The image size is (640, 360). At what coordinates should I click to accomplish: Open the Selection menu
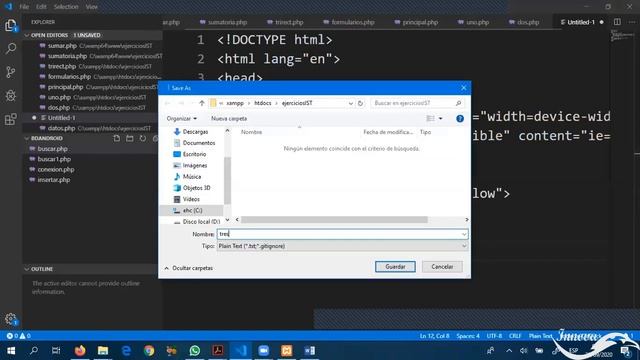pyautogui.click(x=66, y=7)
